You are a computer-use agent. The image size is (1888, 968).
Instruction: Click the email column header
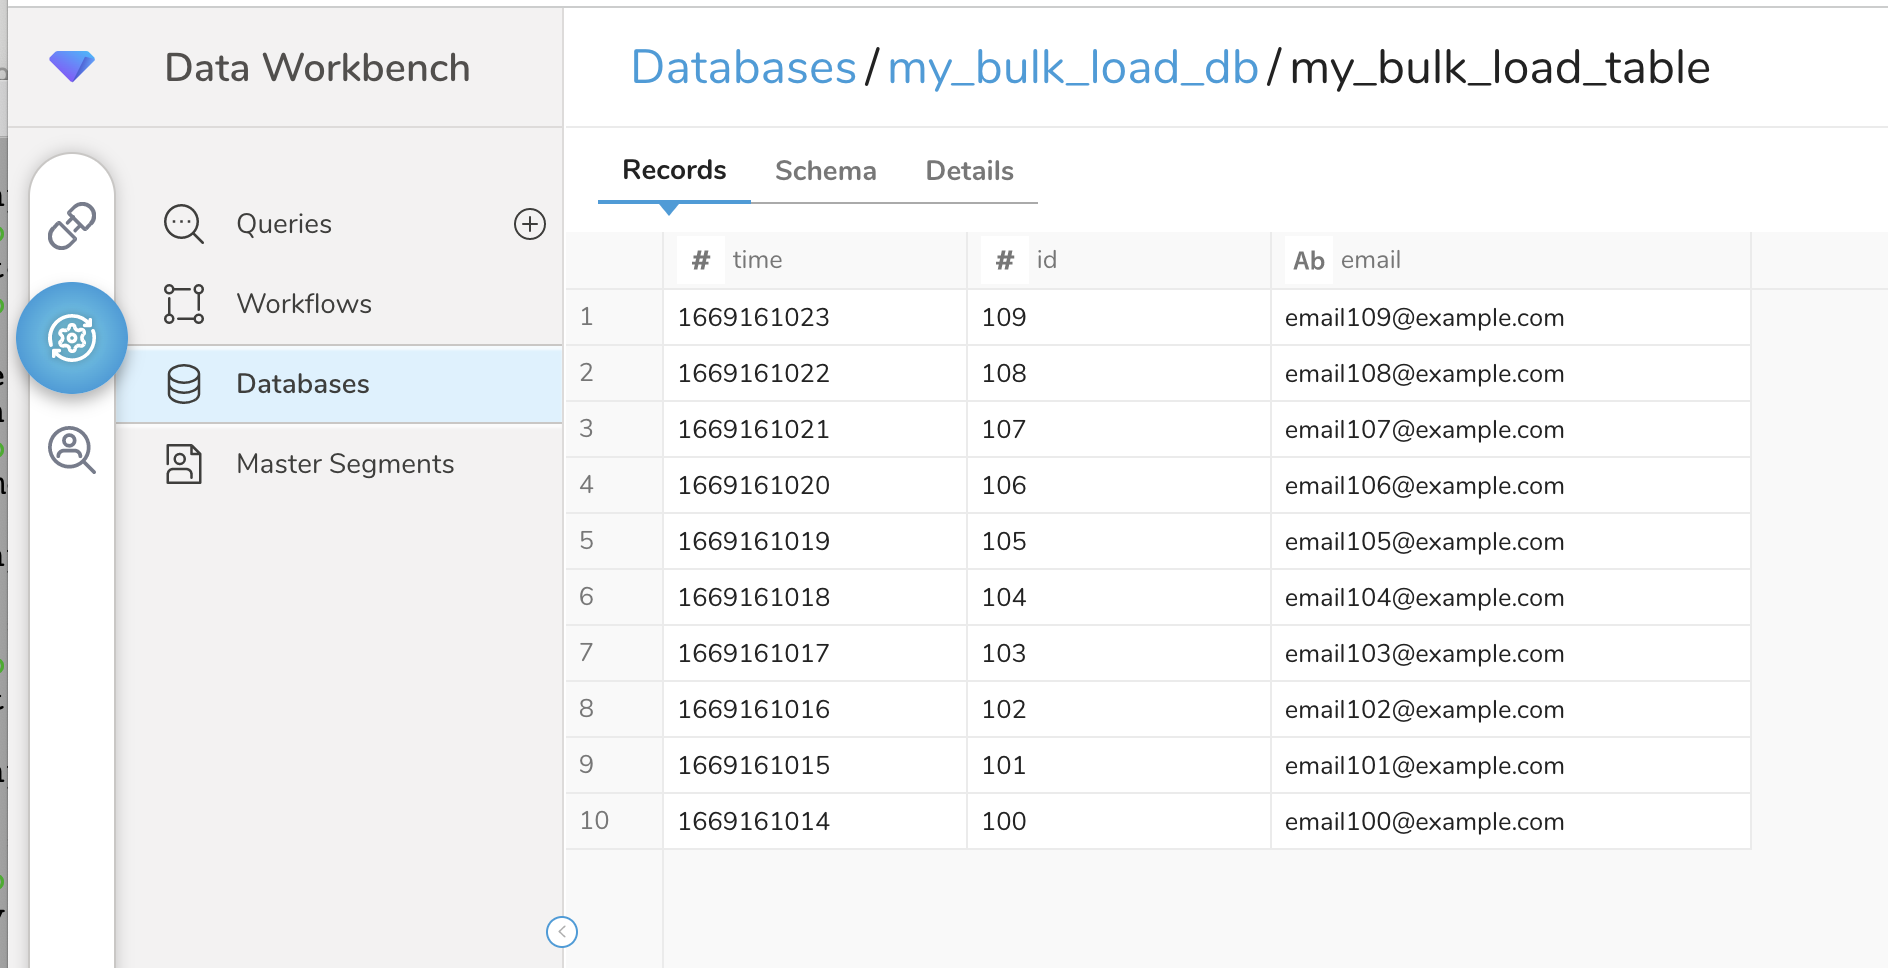pos(1370,260)
